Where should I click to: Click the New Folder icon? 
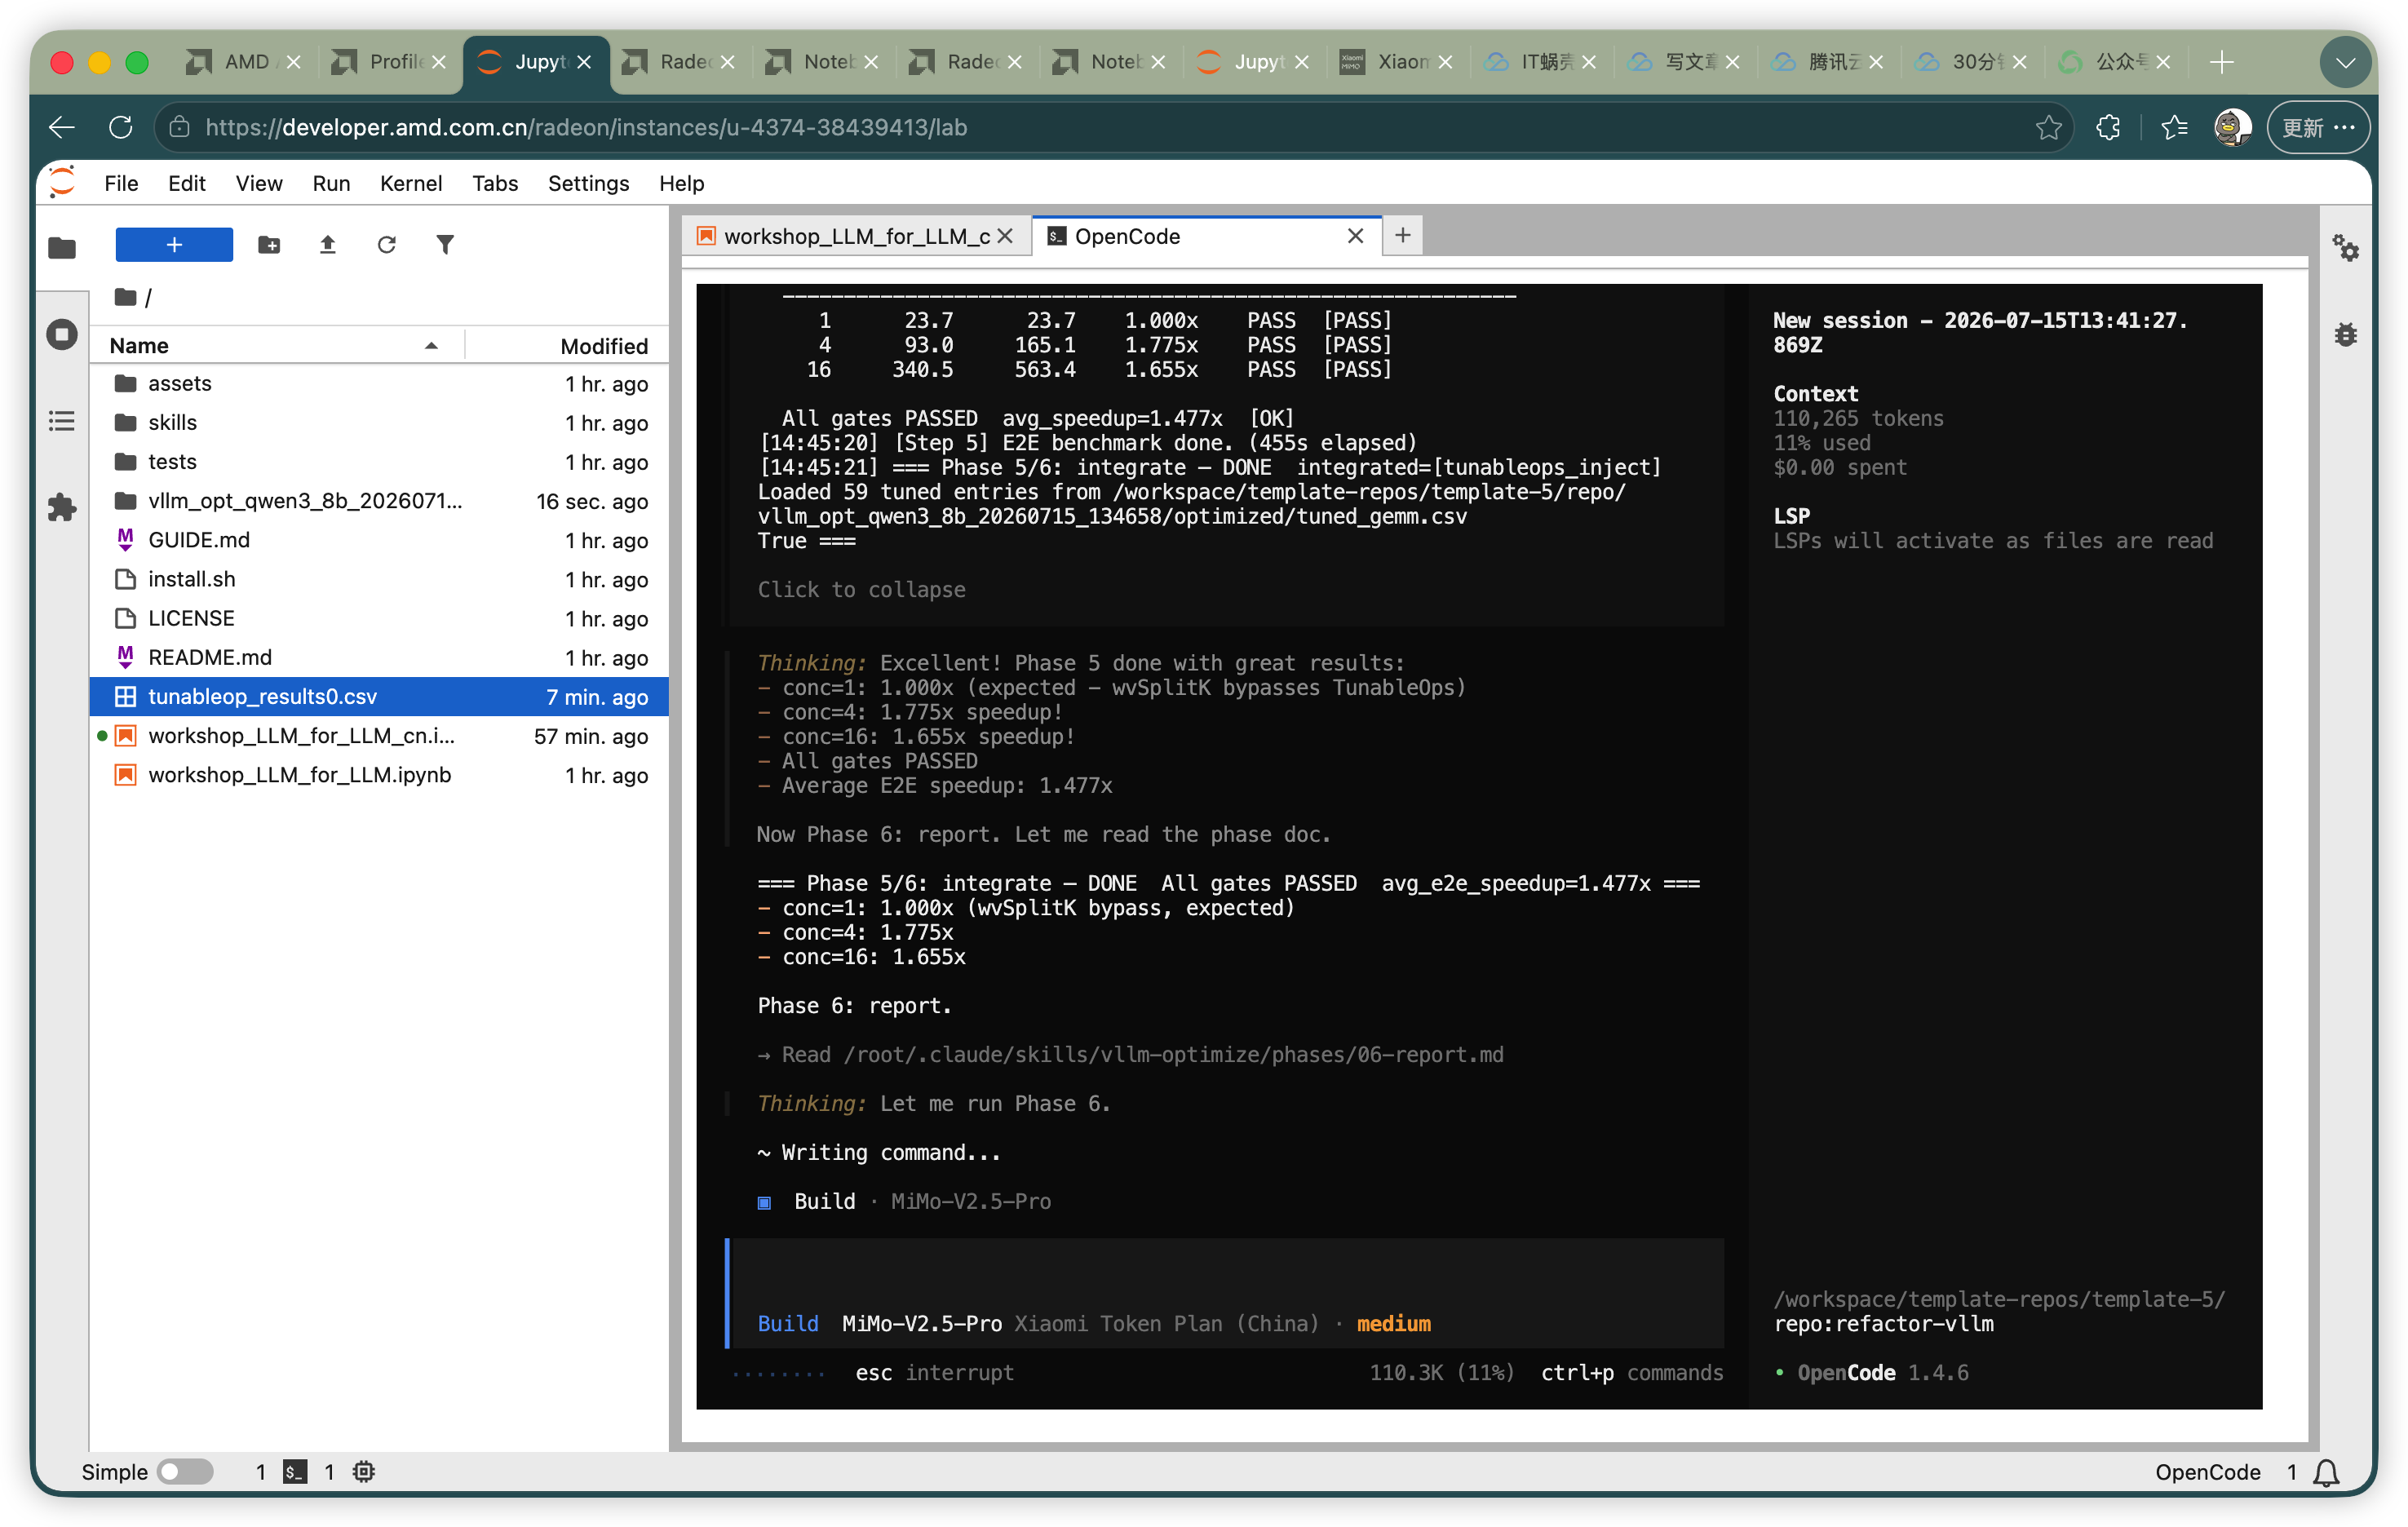(x=269, y=244)
